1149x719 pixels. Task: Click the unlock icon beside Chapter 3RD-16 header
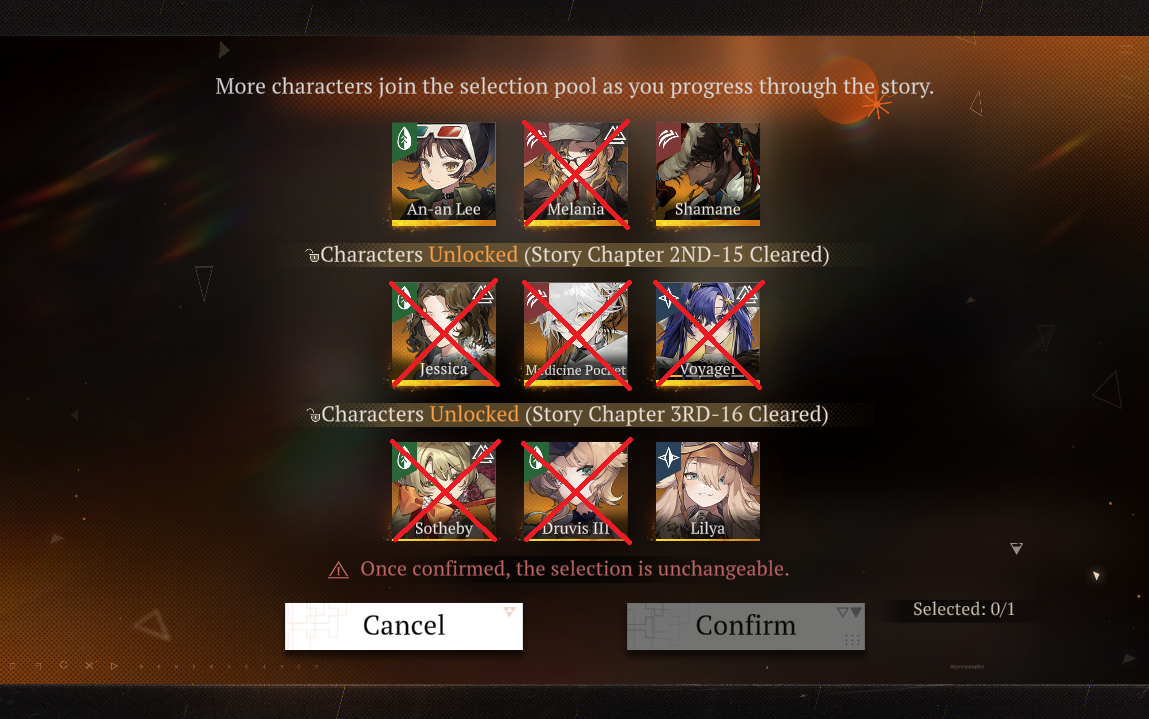pyautogui.click(x=314, y=415)
